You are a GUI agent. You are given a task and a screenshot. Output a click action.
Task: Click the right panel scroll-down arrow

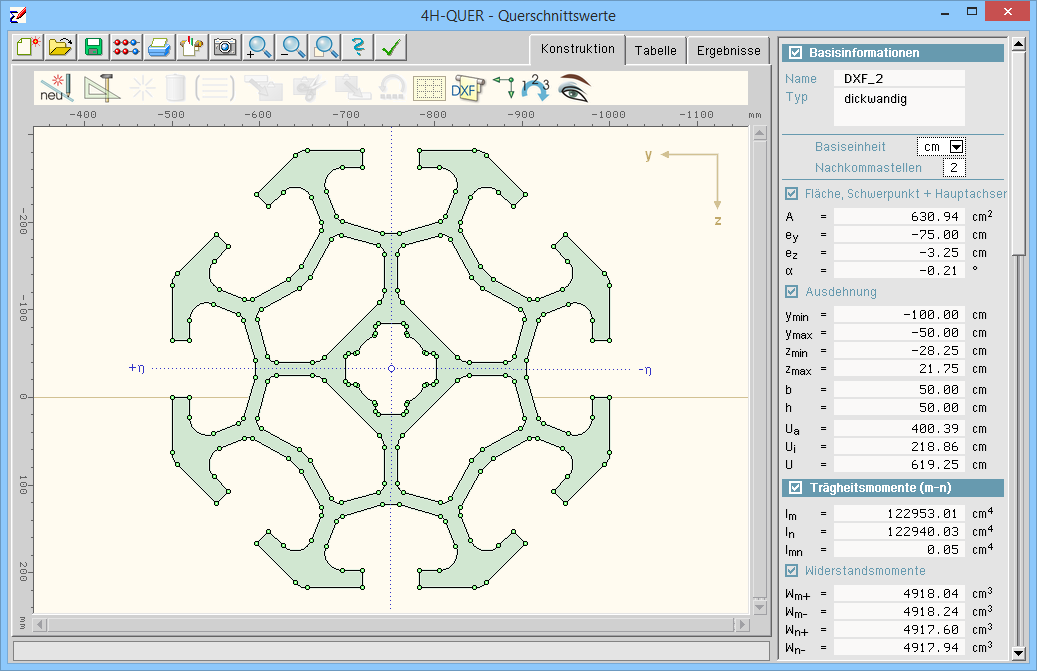click(1018, 653)
